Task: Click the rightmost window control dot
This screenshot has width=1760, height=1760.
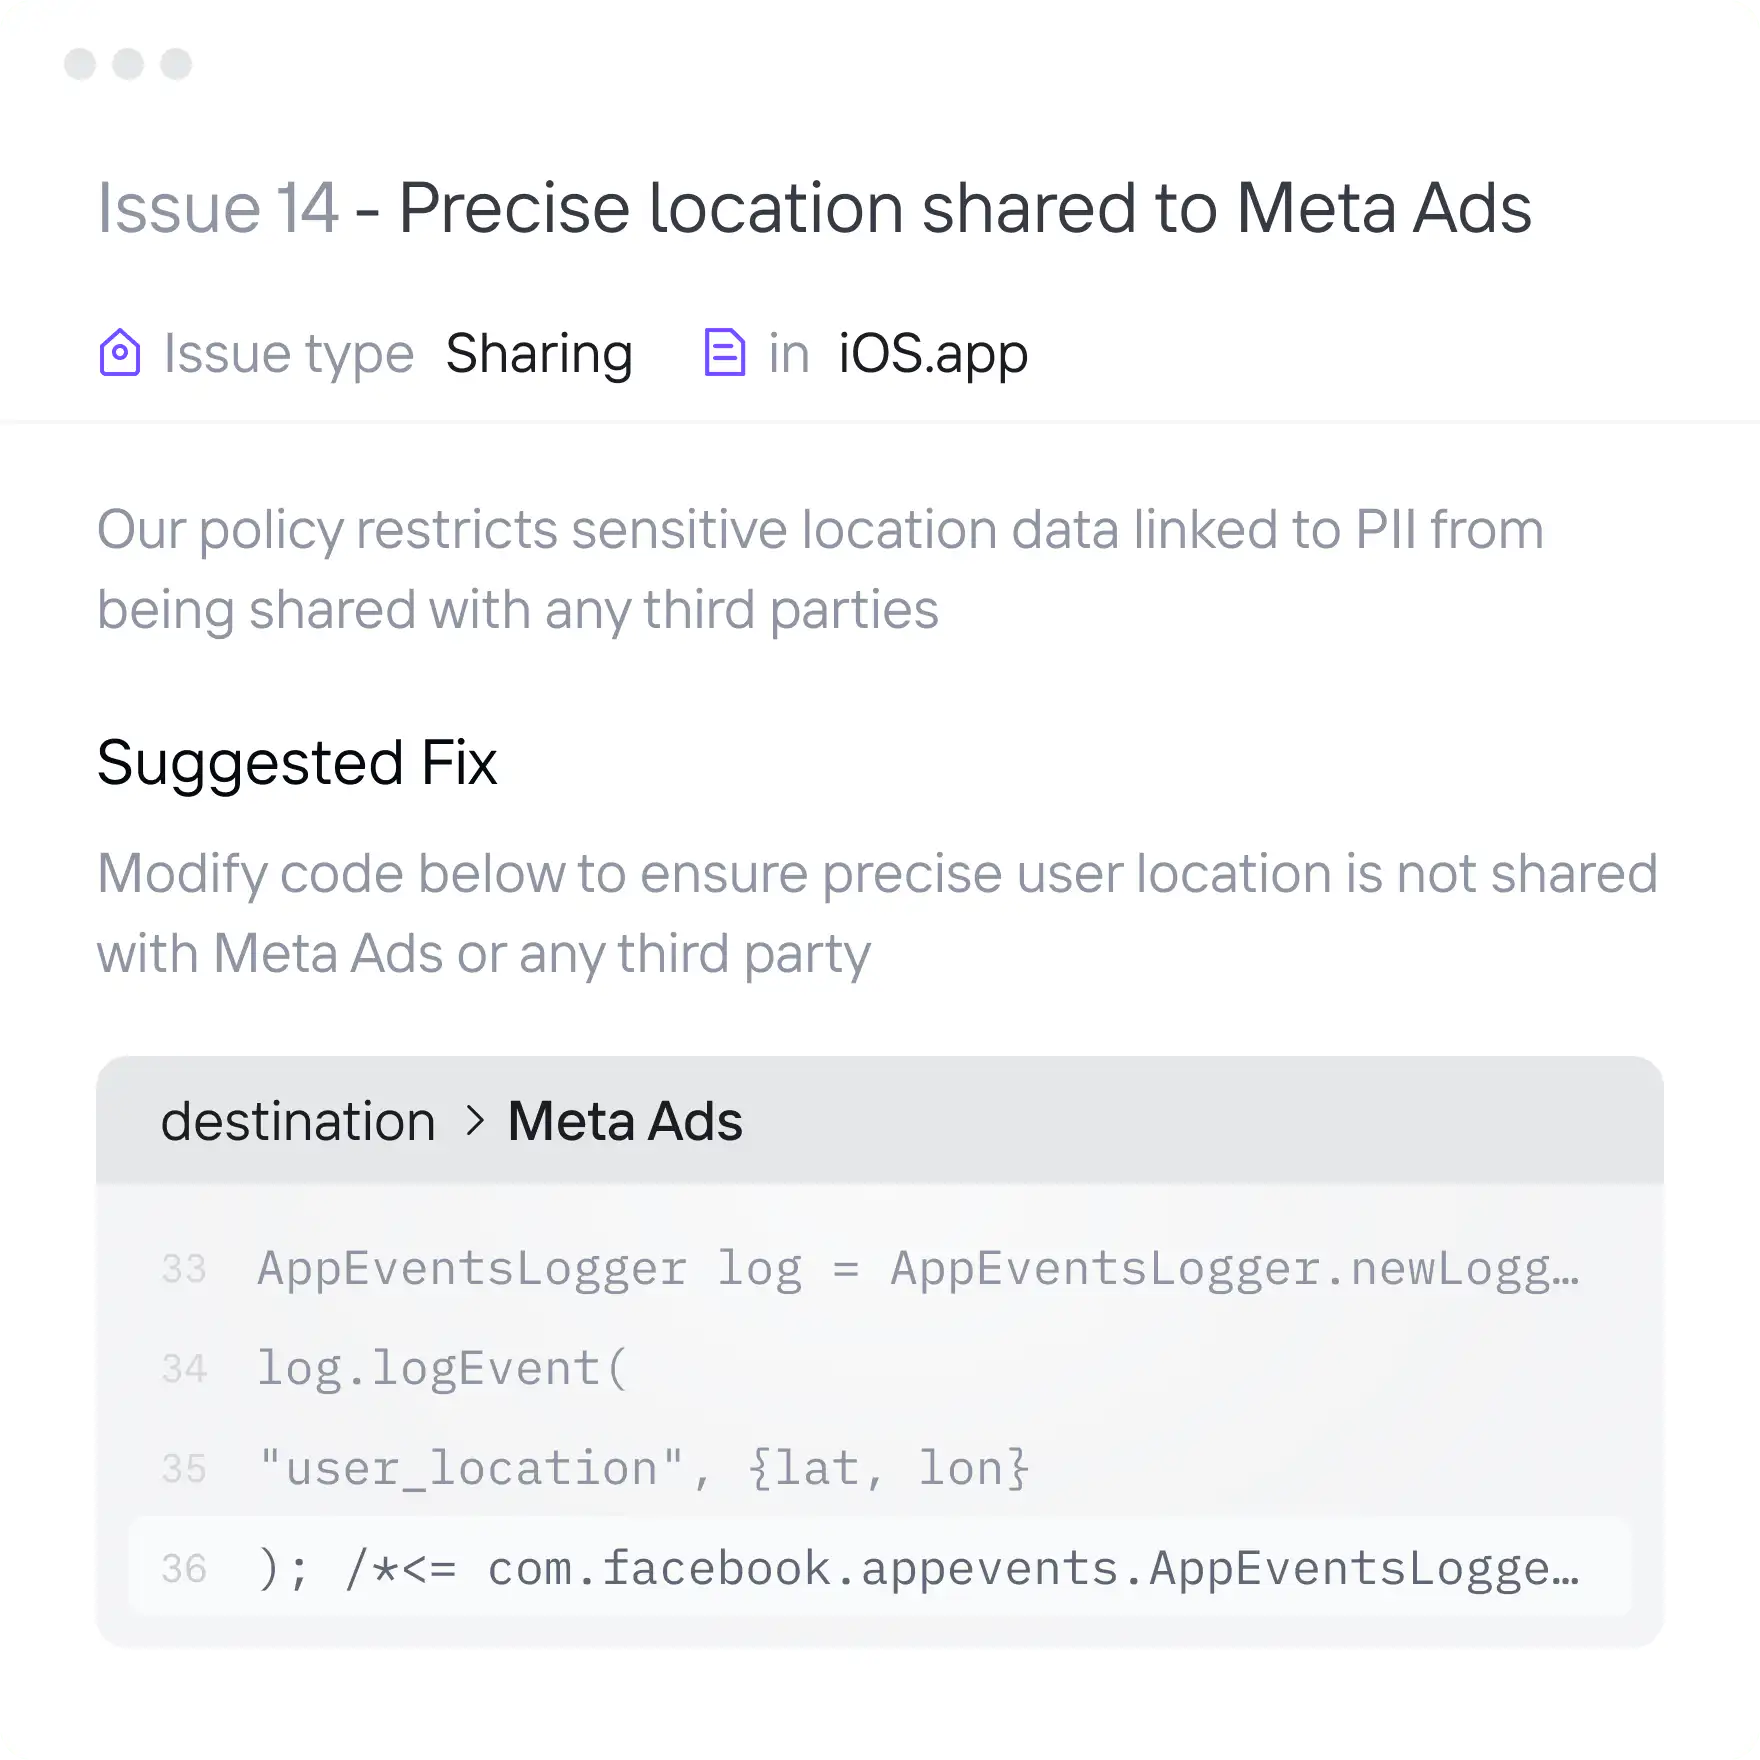Action: [175, 63]
